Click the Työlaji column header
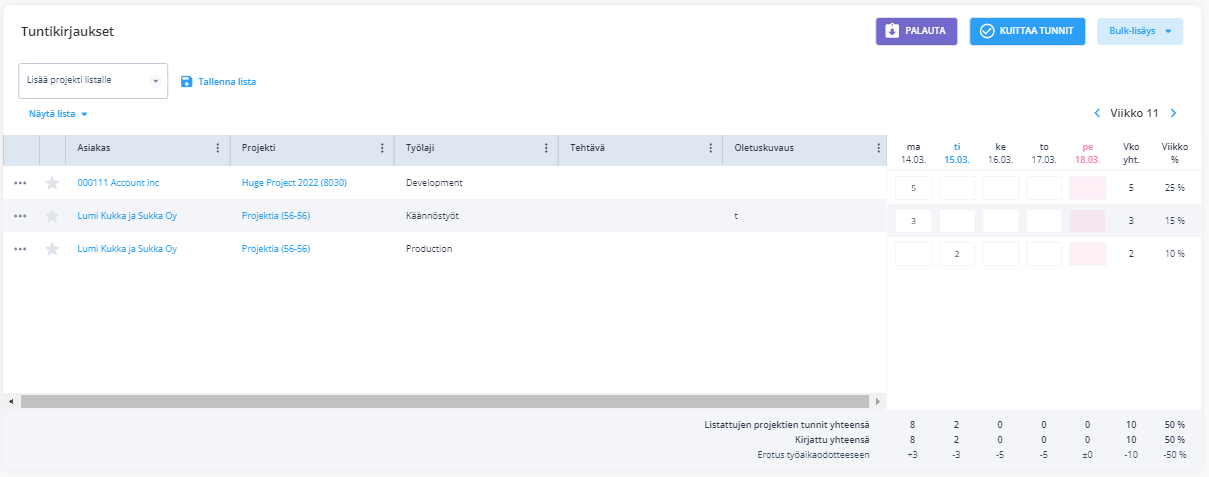Image resolution: width=1209 pixels, height=477 pixels. tap(476, 148)
